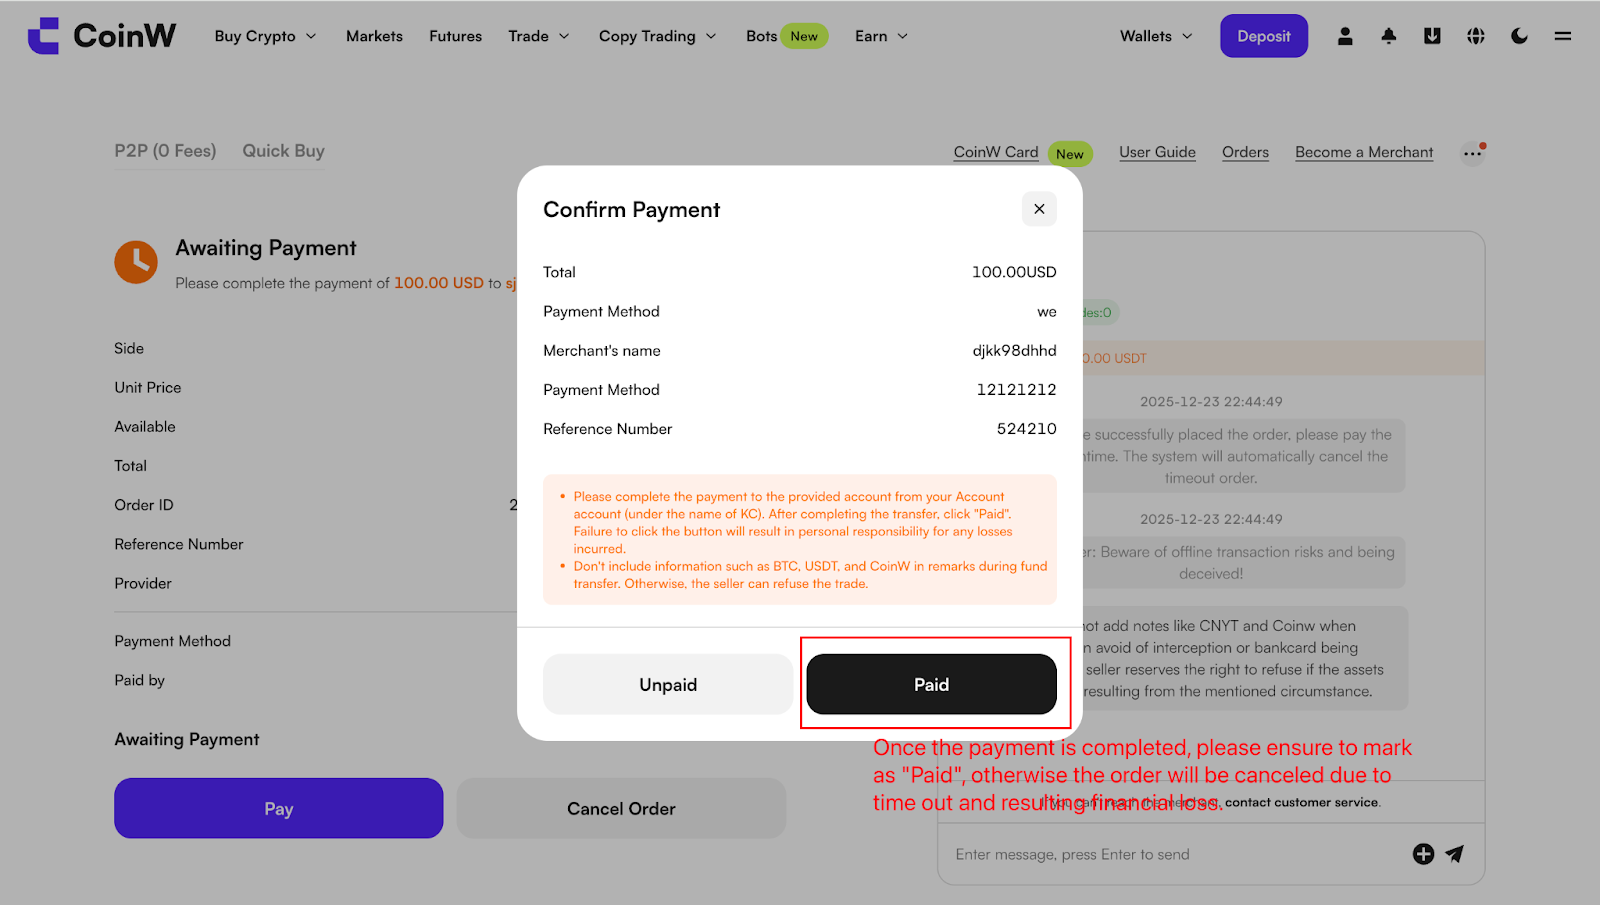
Task: Click the Unpaid button
Action: 668,684
